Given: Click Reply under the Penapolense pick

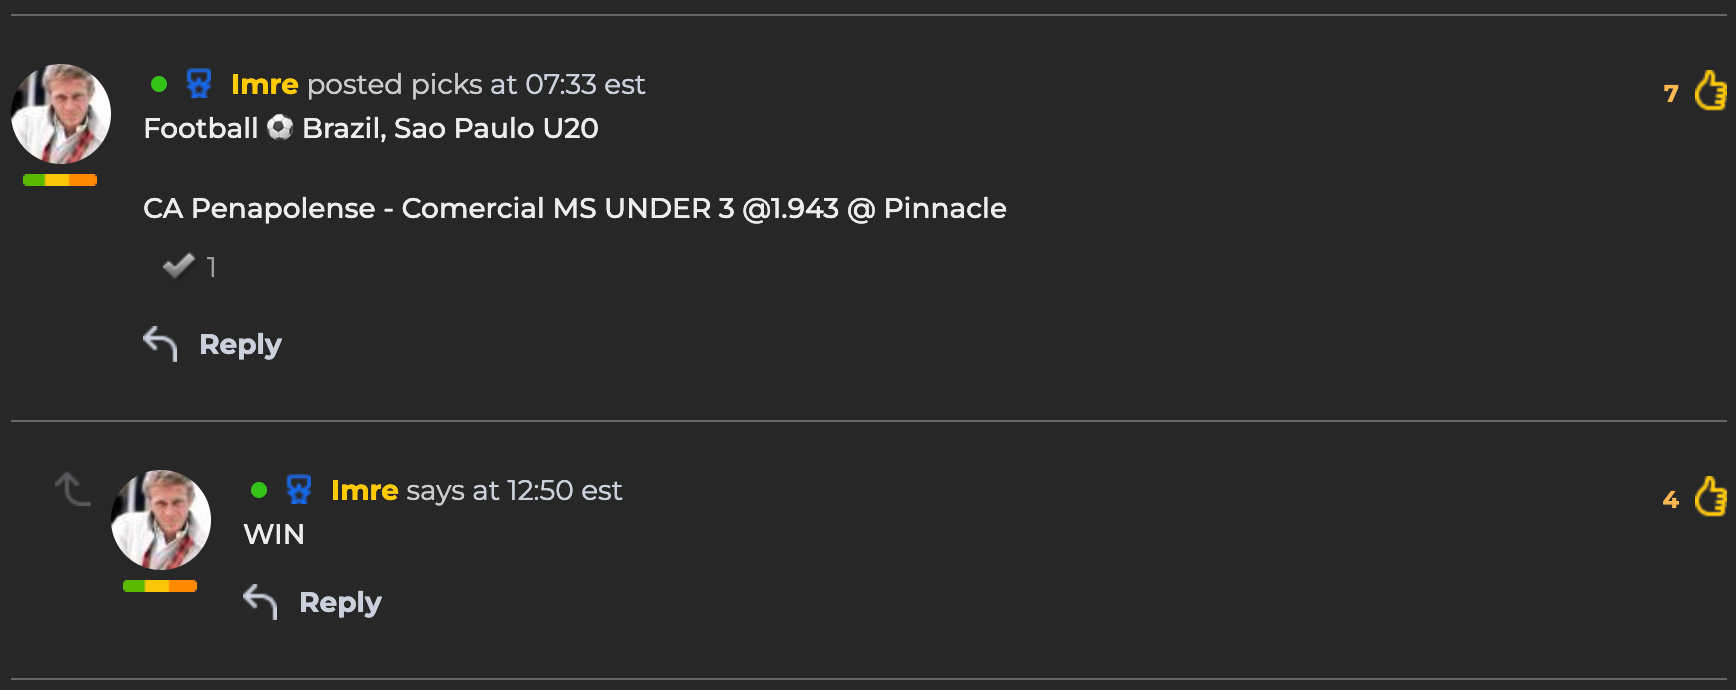Looking at the screenshot, I should (240, 345).
